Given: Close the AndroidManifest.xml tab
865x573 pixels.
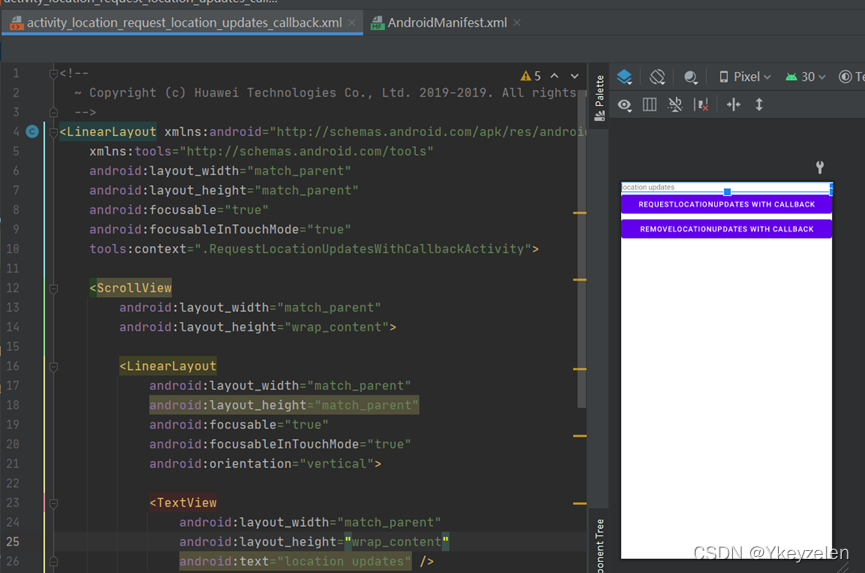Looking at the screenshot, I should 516,23.
